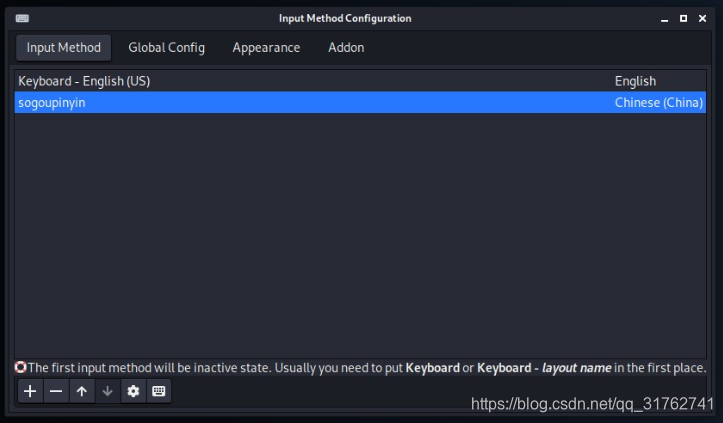The image size is (723, 423).
Task: Remove the selected input method with the minus button
Action: click(56, 391)
